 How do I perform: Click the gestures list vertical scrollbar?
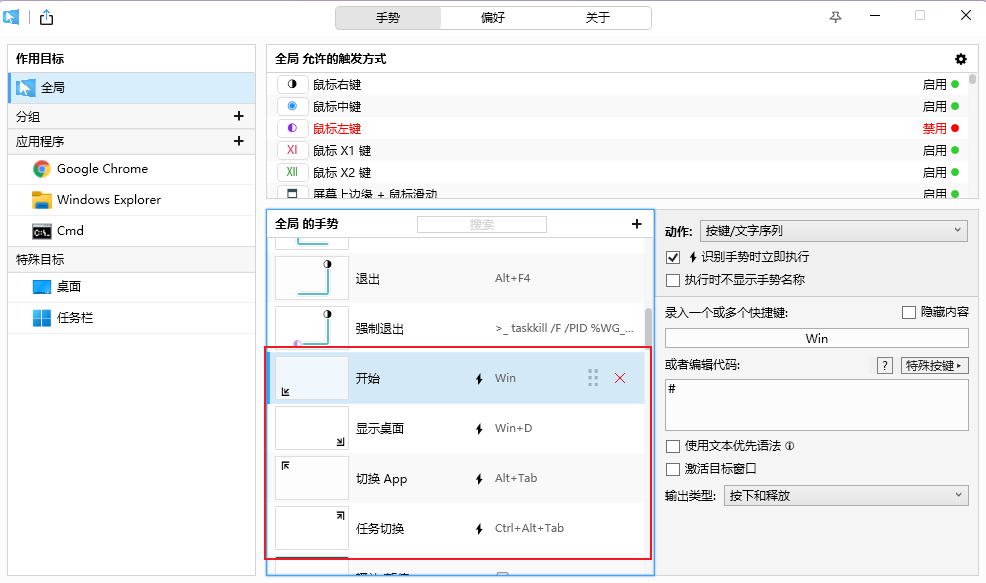(648, 327)
